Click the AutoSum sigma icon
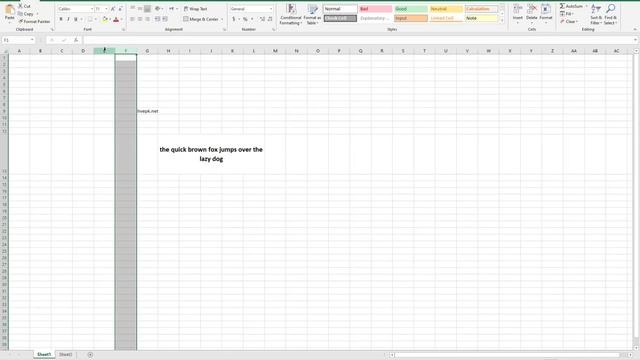Image resolution: width=640 pixels, height=360 pixels. point(562,6)
